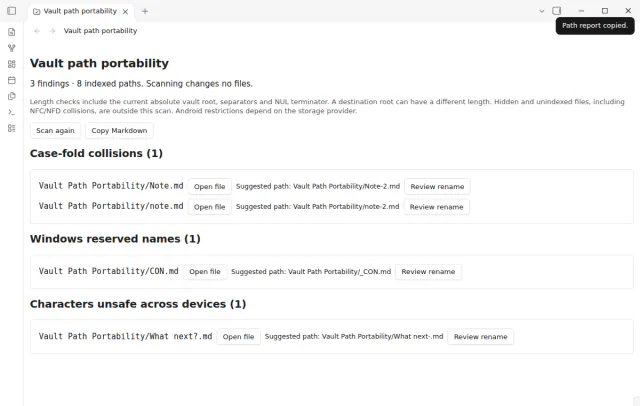Open file for lowercase note.md
The width and height of the screenshot is (640, 406).
click(x=209, y=207)
